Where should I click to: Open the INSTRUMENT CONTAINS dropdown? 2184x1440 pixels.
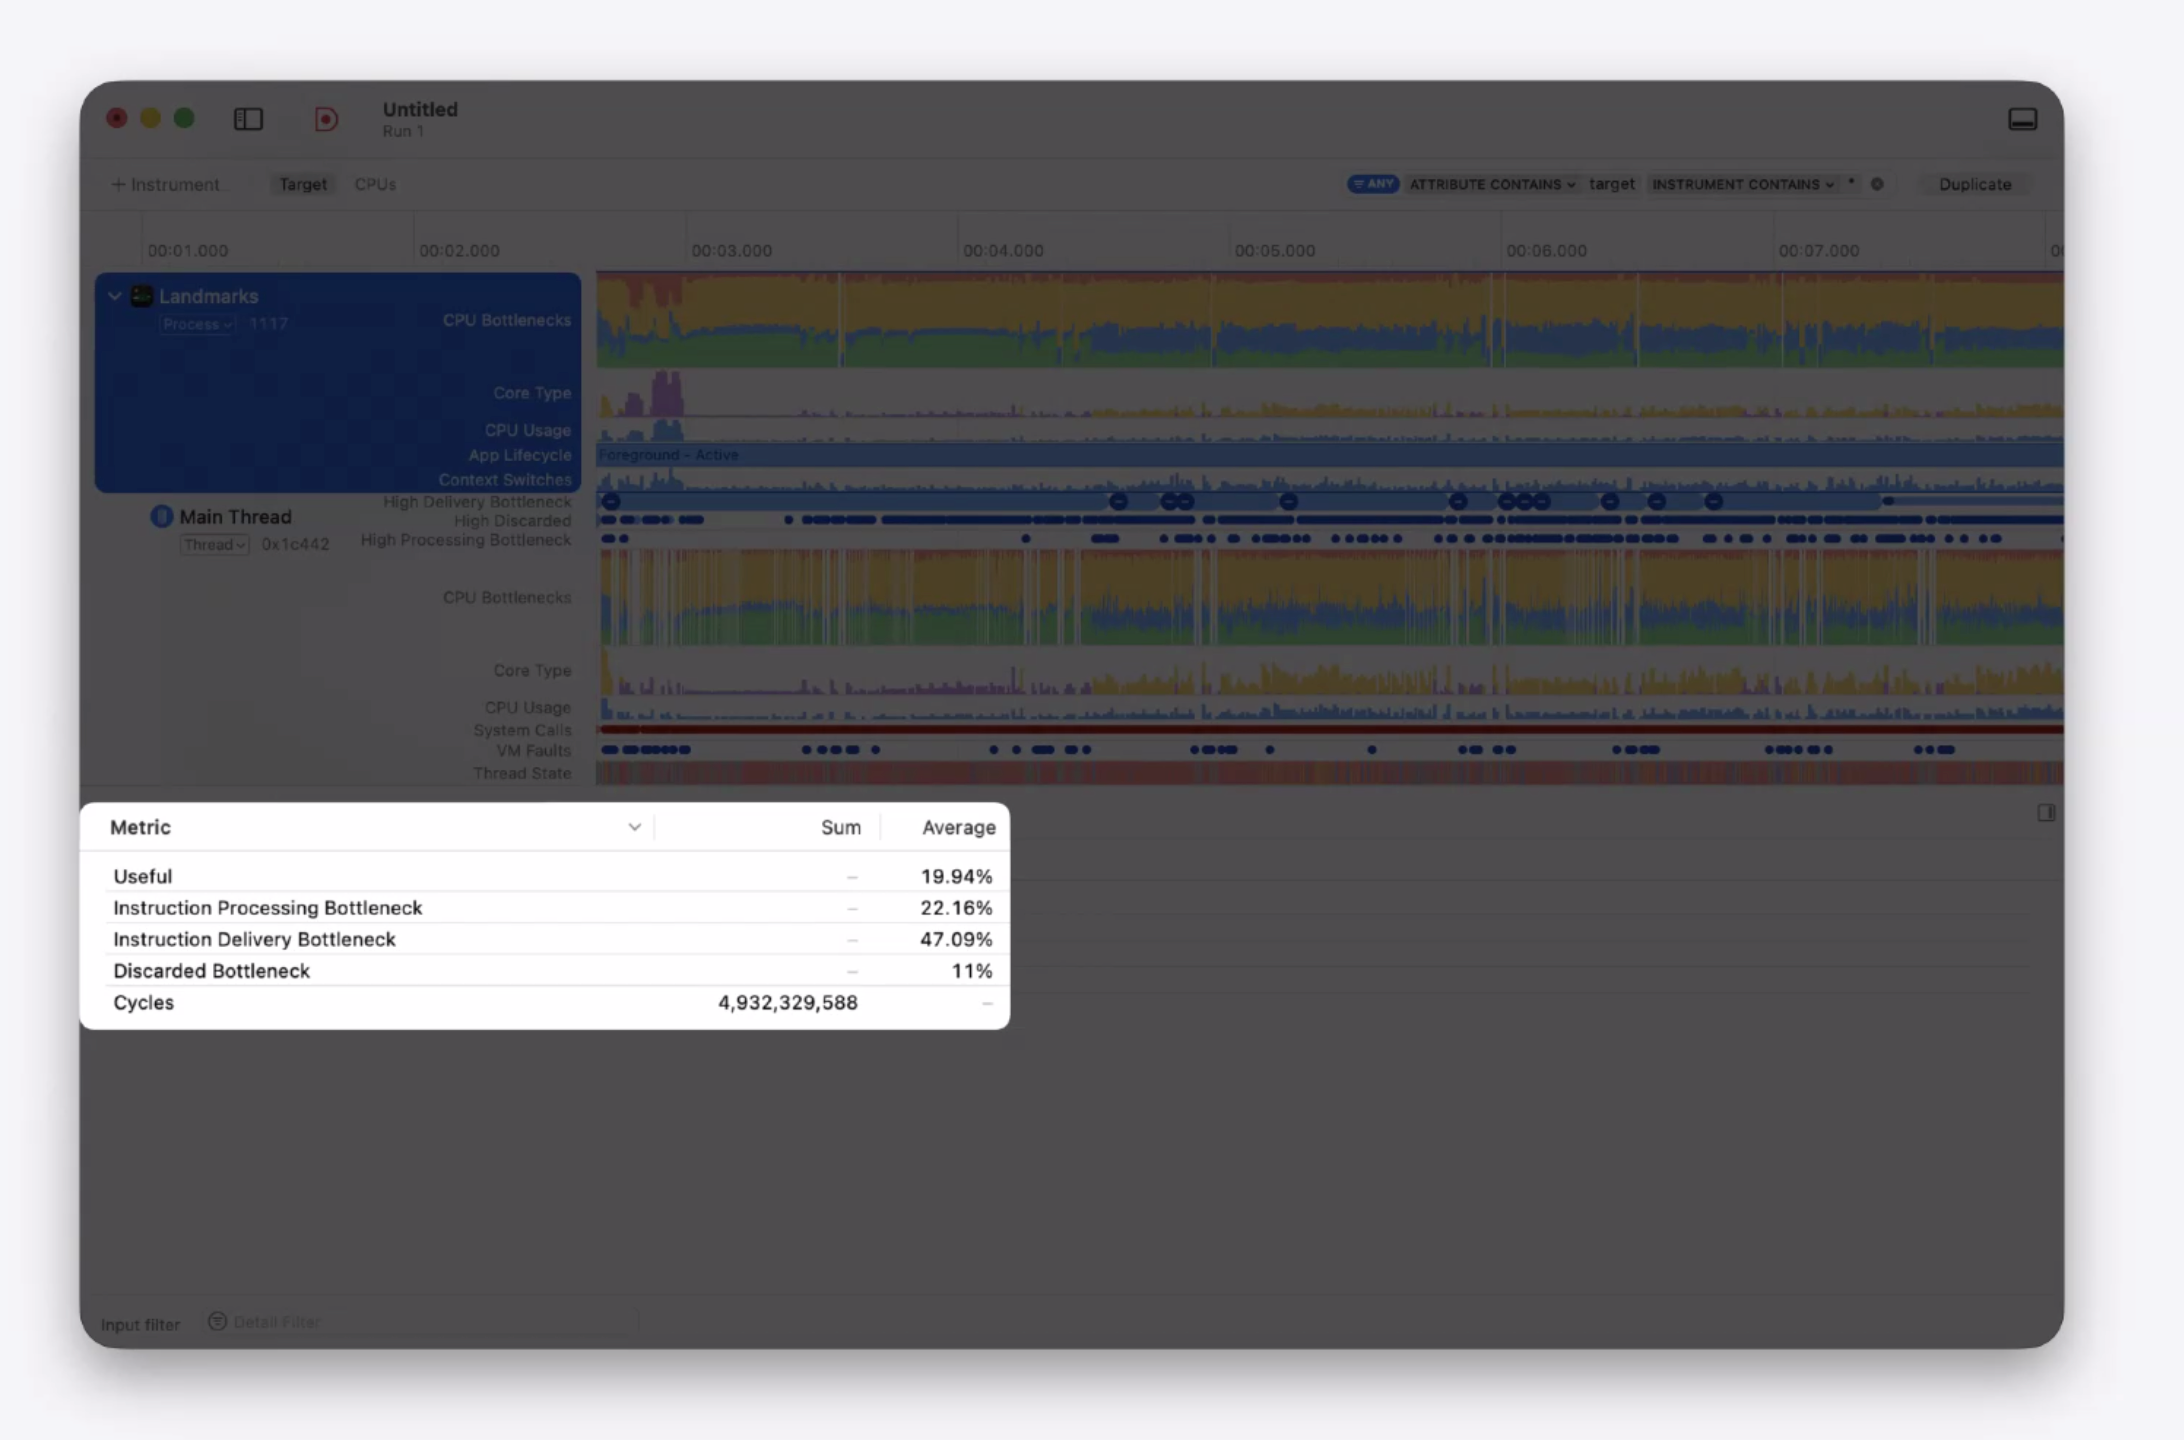[x=1742, y=184]
